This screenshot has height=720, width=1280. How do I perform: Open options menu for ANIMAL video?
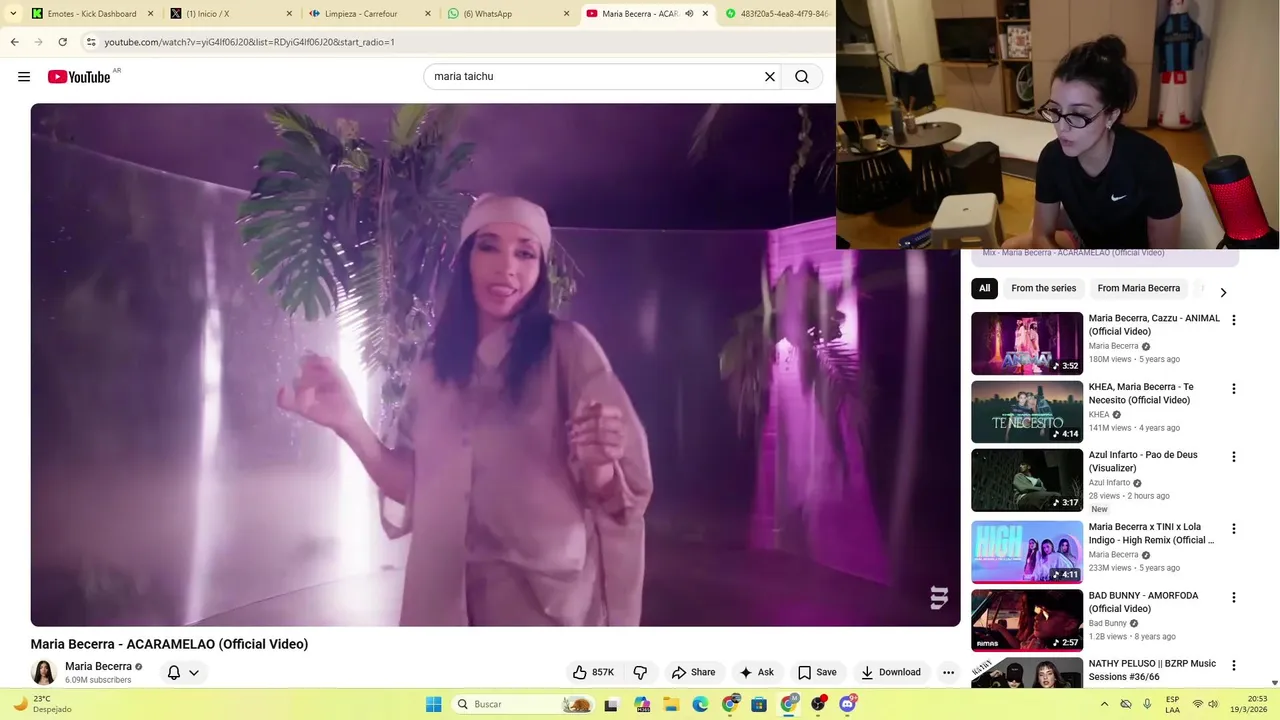[1233, 320]
